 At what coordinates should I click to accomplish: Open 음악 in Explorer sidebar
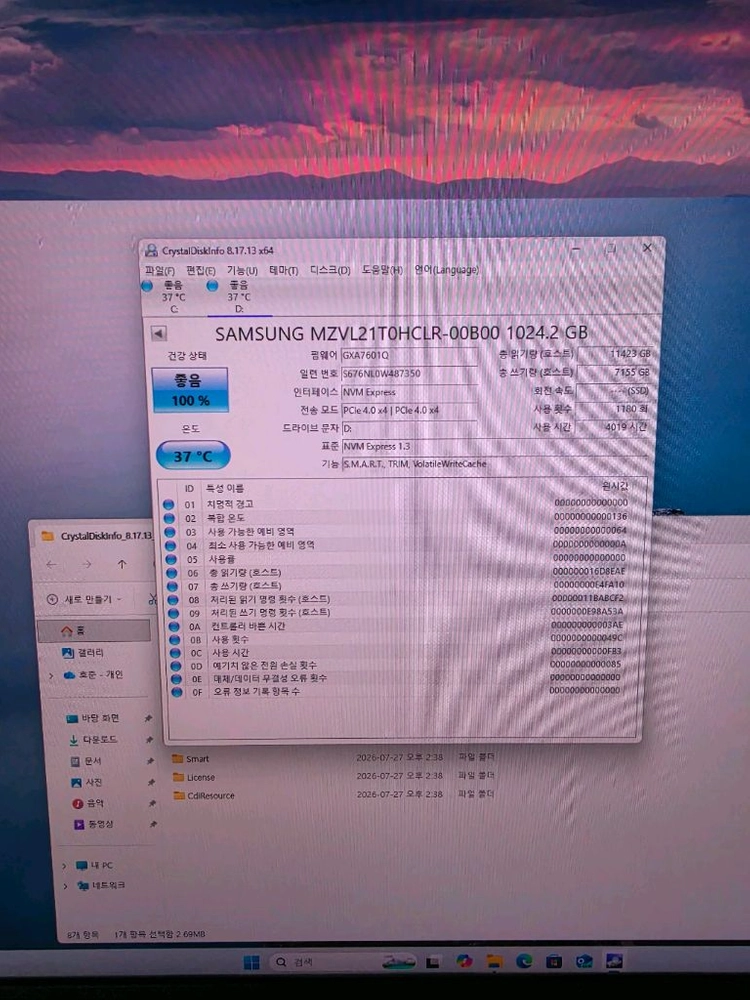point(88,804)
